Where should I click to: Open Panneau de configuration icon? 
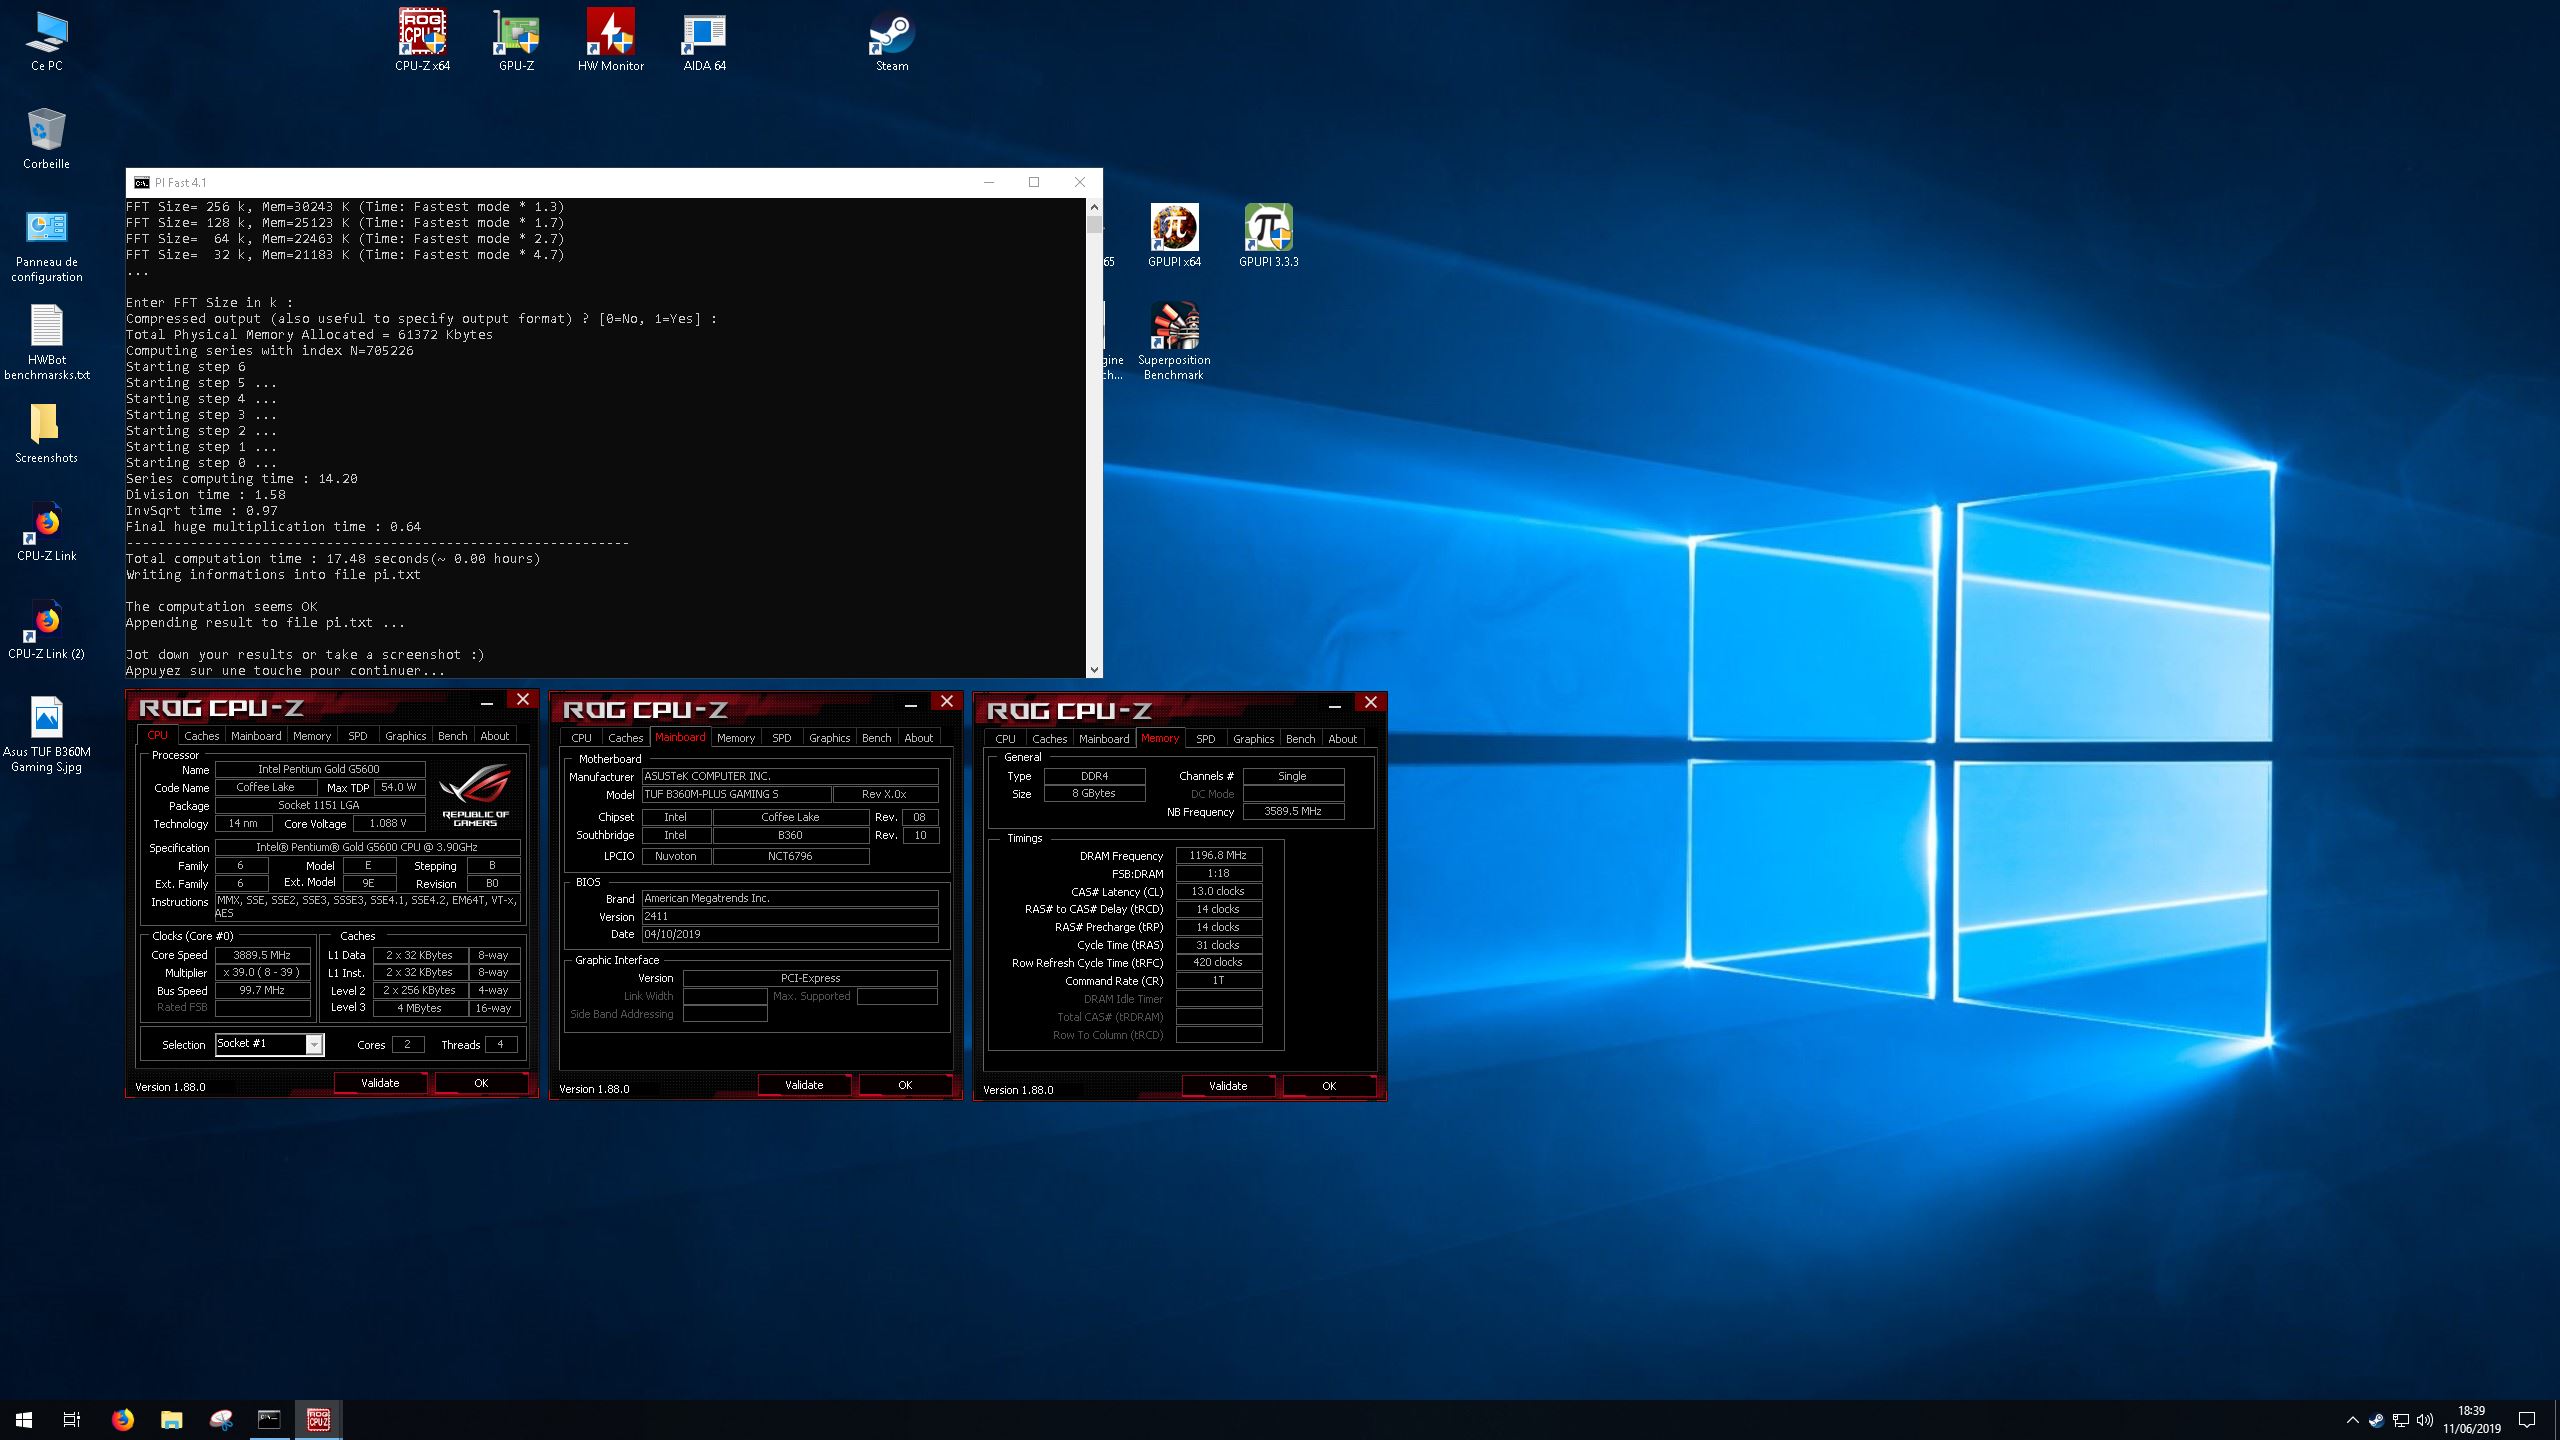click(46, 246)
